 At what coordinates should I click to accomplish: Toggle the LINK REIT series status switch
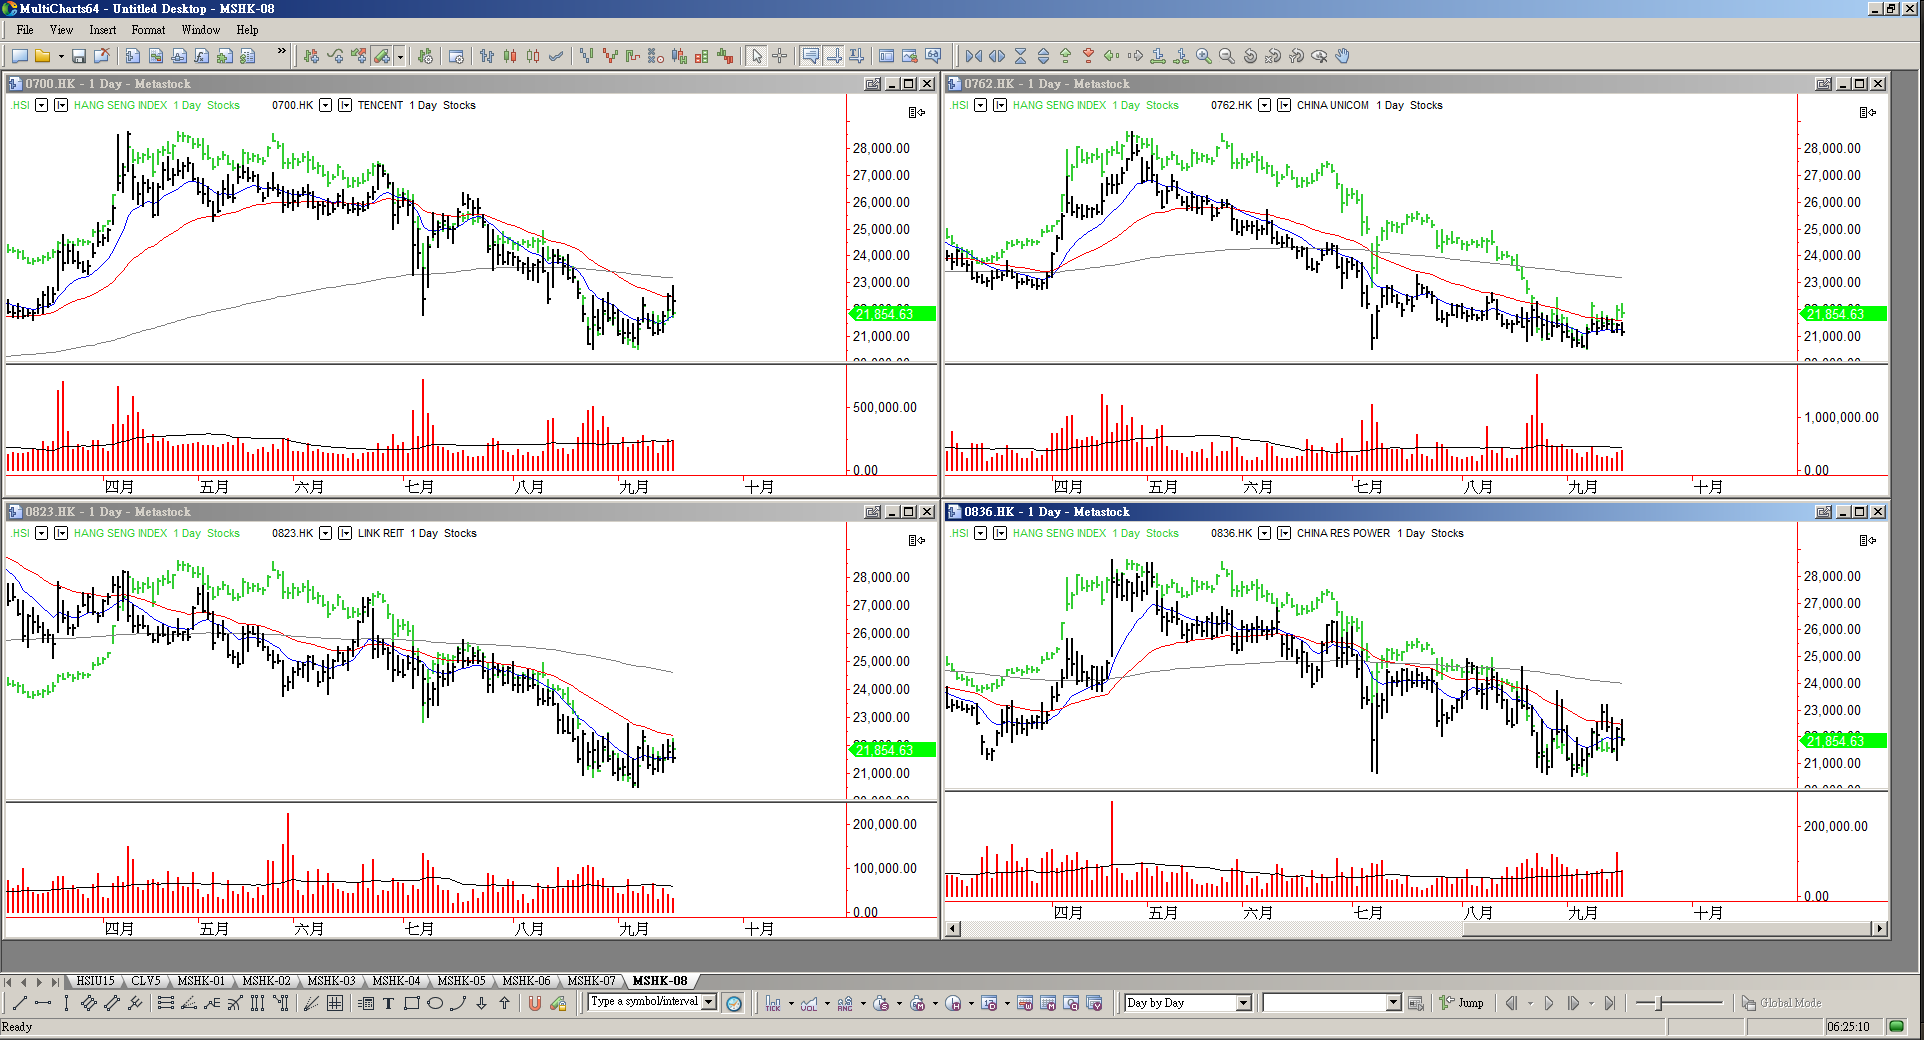pos(345,533)
